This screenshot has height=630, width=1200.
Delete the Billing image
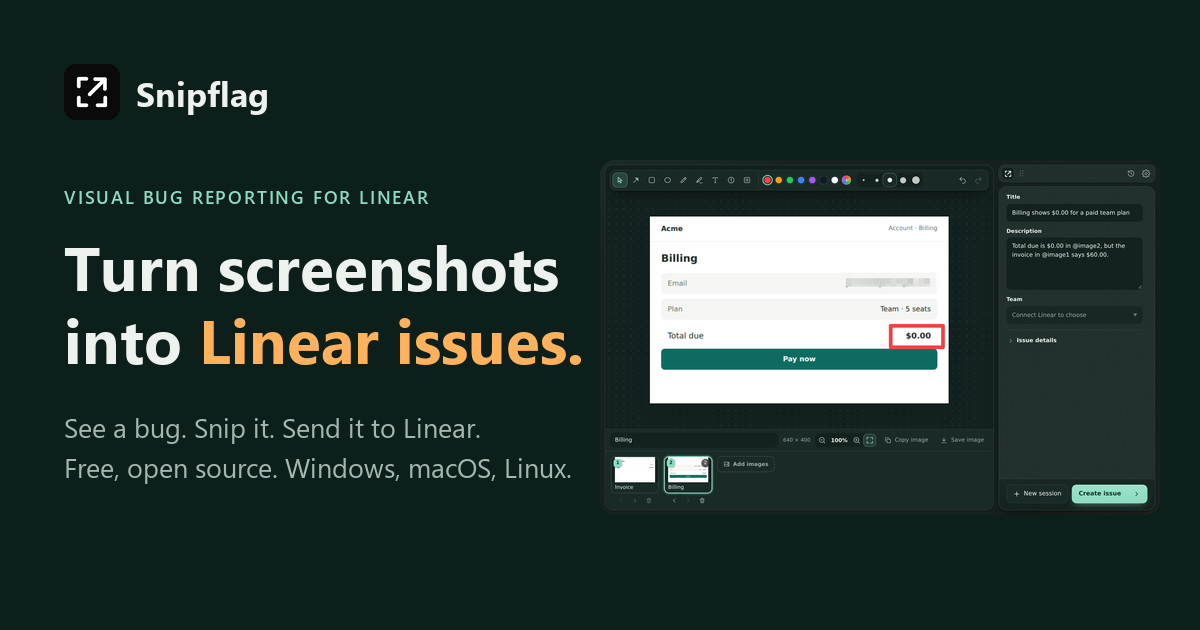[702, 500]
